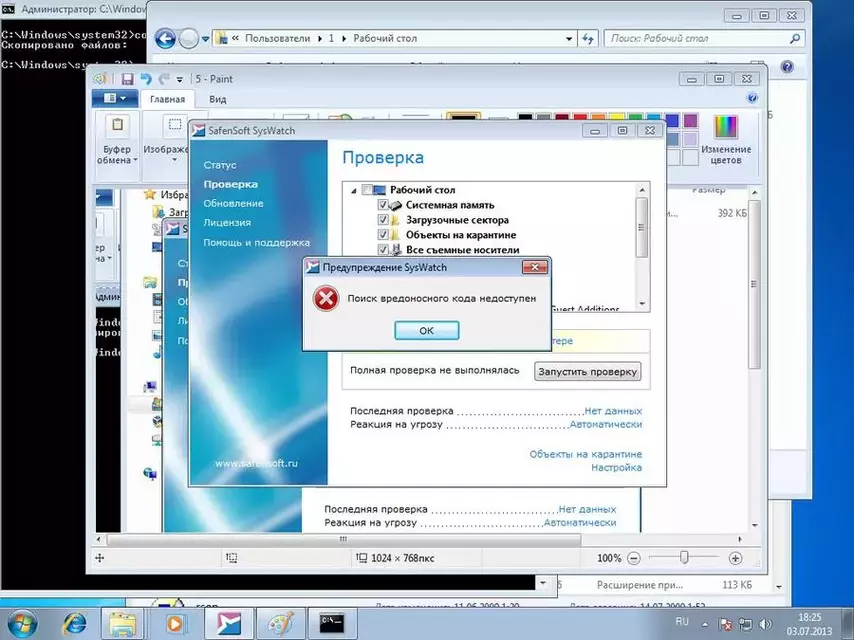Viewport: 854px width, 640px height.
Task: Launch Internet Explorer from the taskbar
Action: 74,624
